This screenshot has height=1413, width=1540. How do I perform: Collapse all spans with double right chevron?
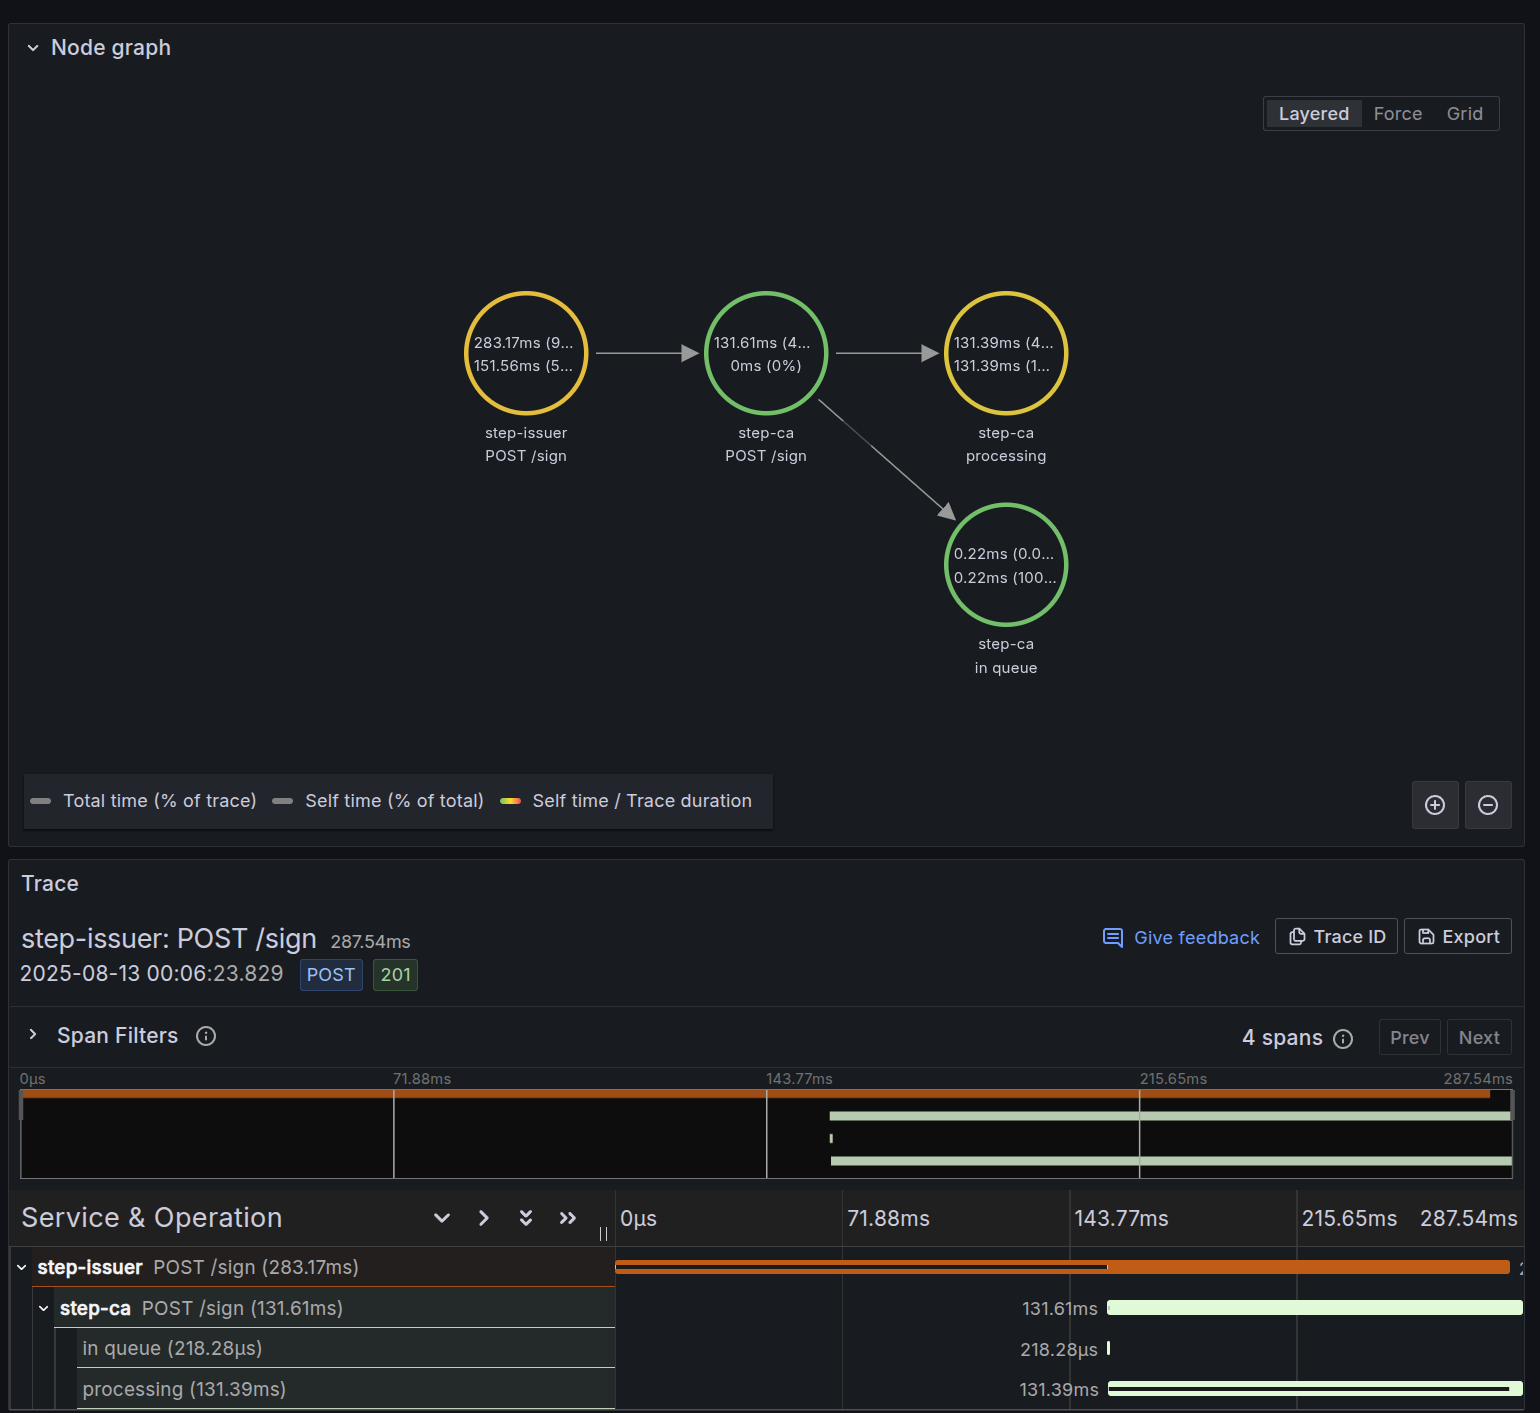568,1218
